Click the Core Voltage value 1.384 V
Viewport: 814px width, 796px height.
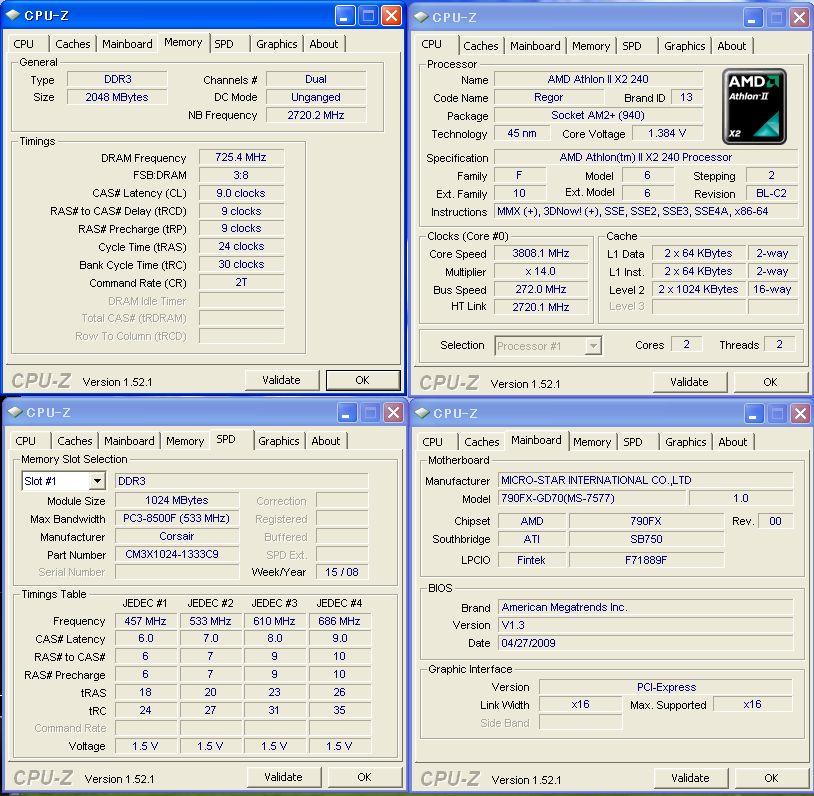coord(667,133)
